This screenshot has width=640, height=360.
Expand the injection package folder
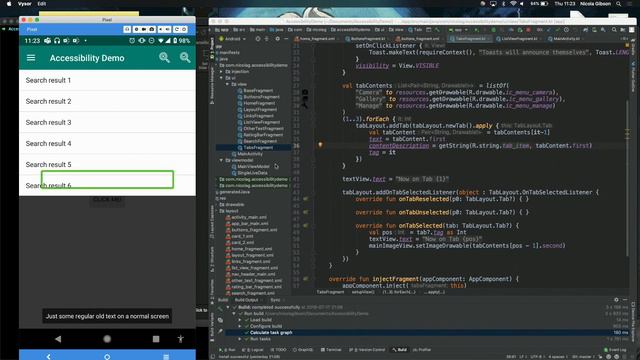(x=222, y=71)
